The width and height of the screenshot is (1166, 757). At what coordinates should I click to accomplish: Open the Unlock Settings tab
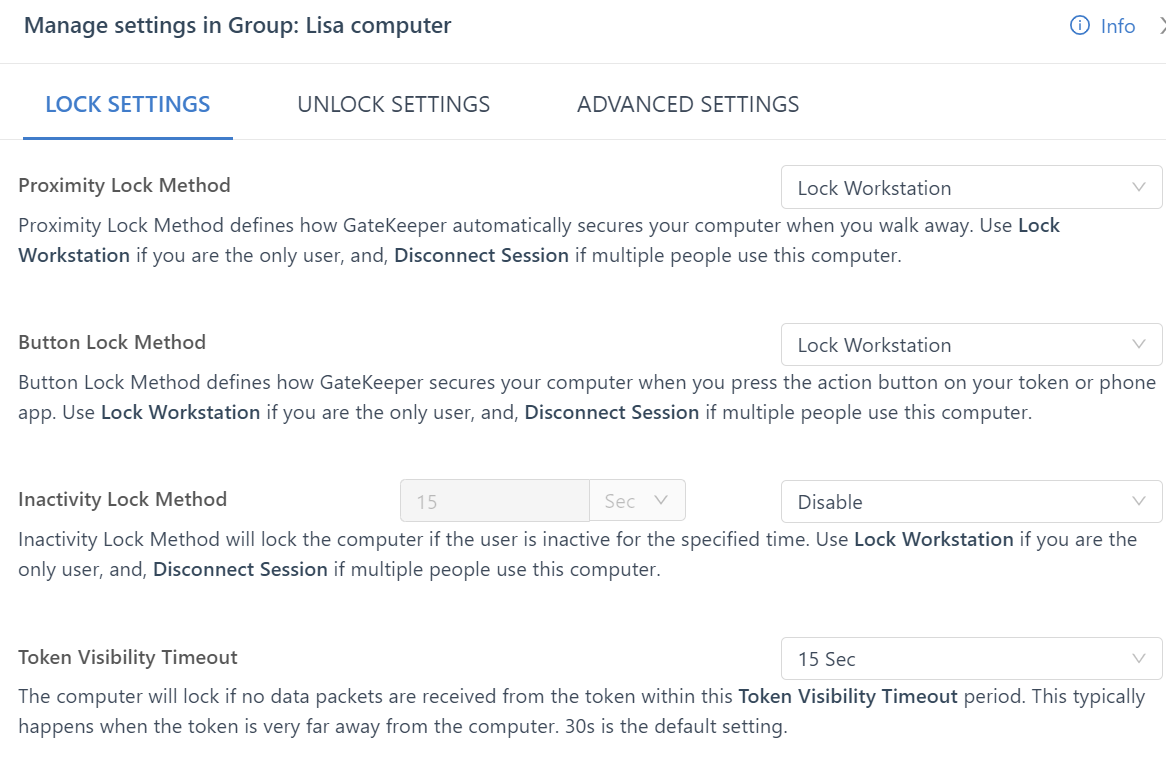pos(393,104)
